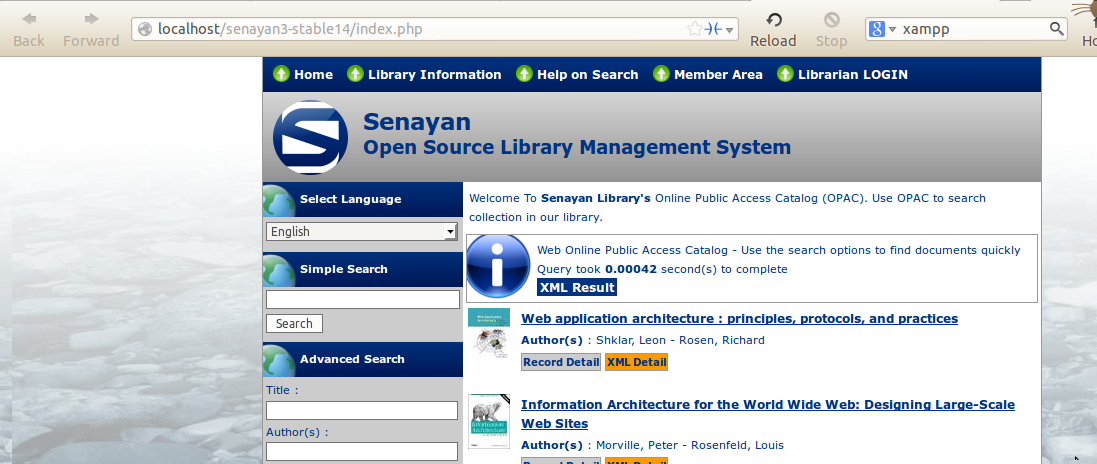Click green arrow icon beside Library Information
Image resolution: width=1097 pixels, height=464 pixels.
pyautogui.click(x=355, y=73)
